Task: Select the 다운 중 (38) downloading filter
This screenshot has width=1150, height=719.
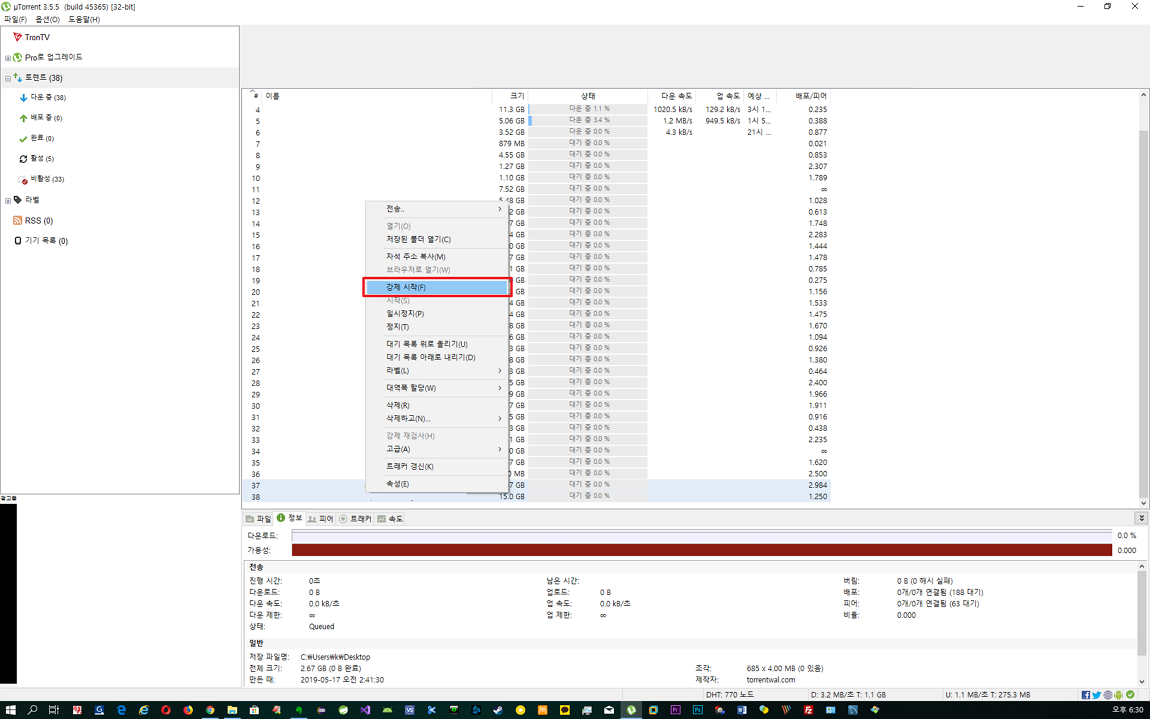Action: coord(43,98)
